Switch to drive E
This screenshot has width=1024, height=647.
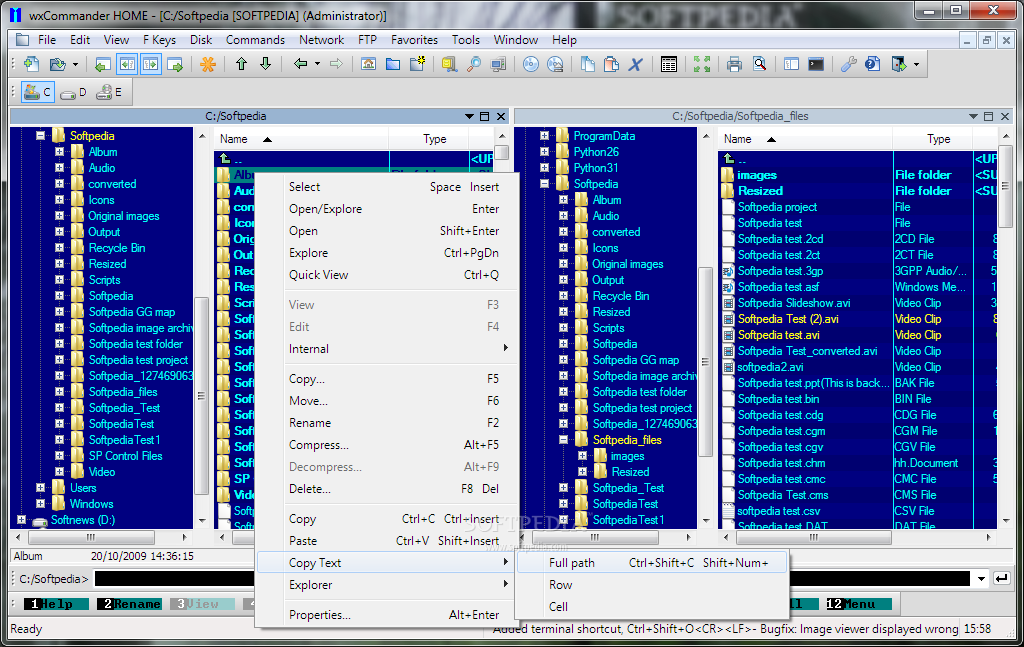point(108,93)
